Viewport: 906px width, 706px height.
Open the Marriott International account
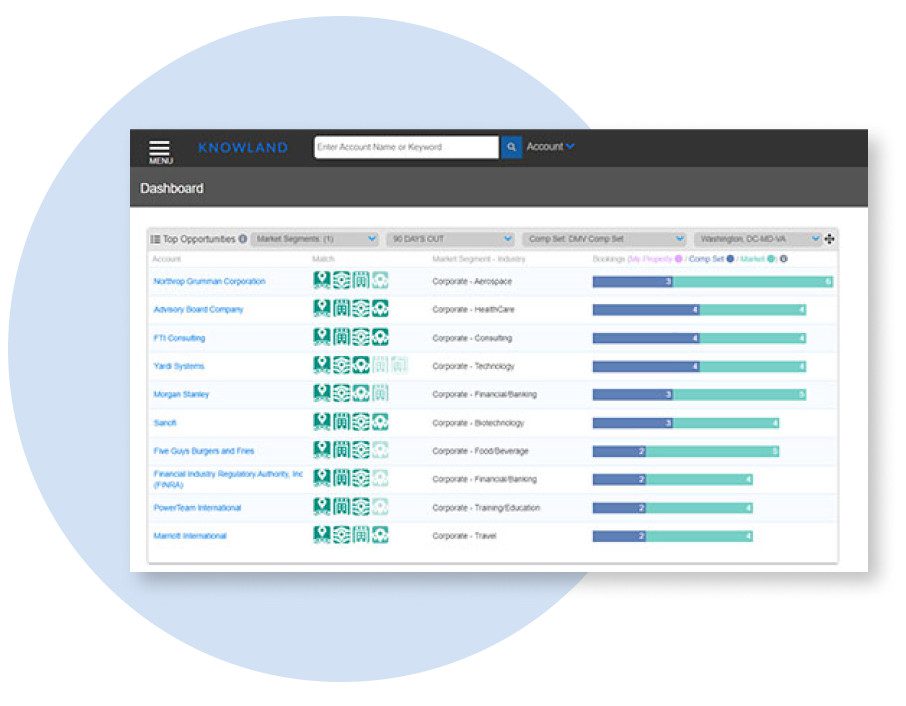(190, 536)
